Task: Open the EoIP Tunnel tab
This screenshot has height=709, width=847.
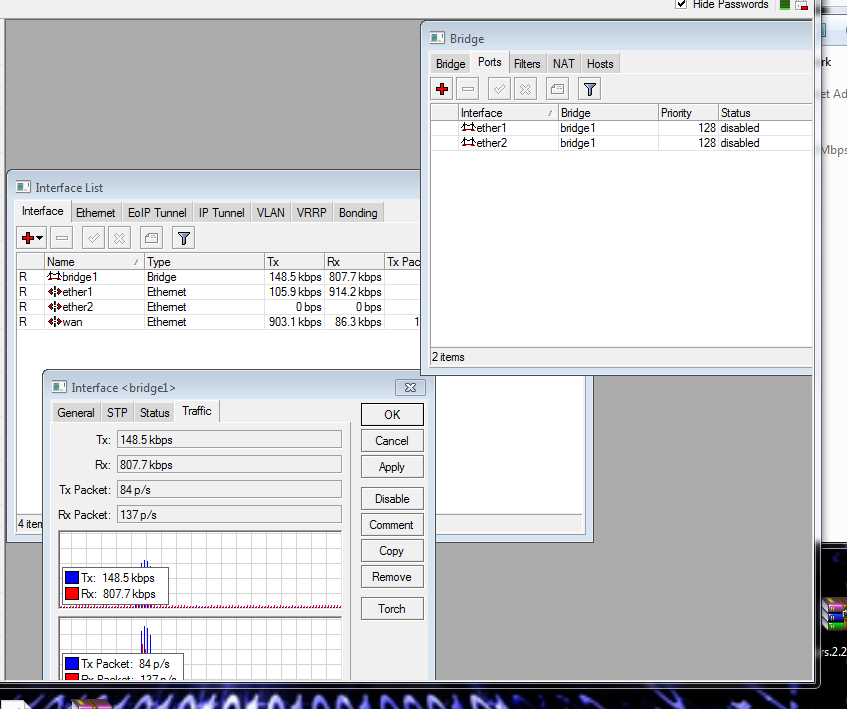Action: pyautogui.click(x=157, y=213)
